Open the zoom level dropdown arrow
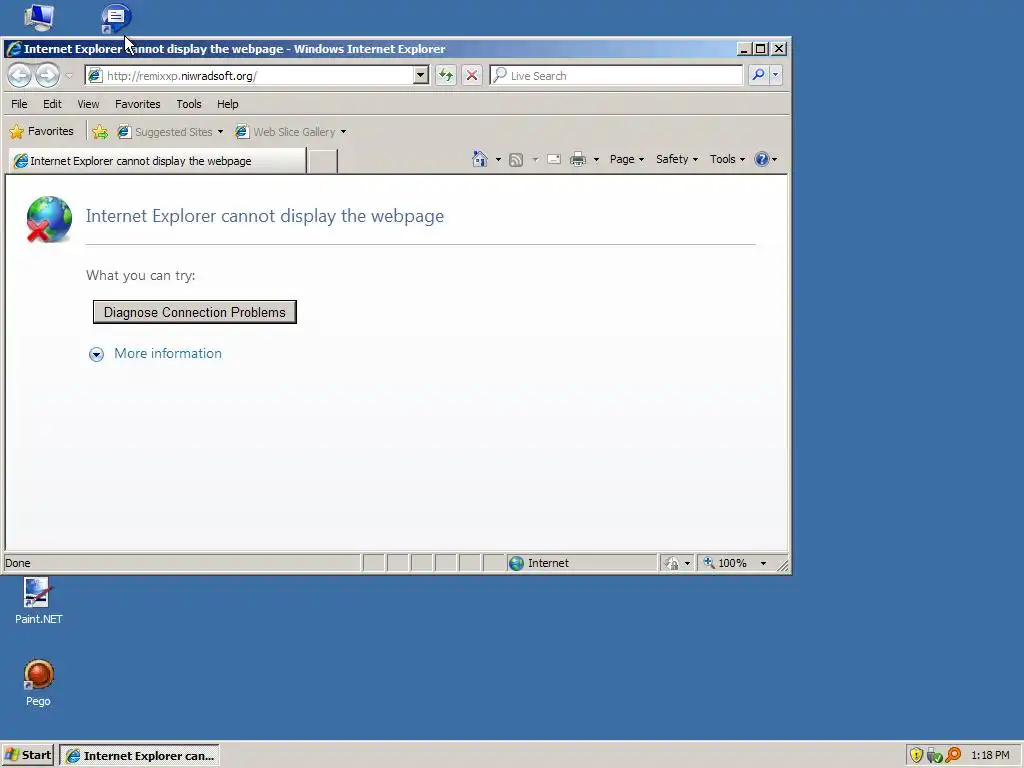This screenshot has width=1024, height=768. click(x=763, y=563)
